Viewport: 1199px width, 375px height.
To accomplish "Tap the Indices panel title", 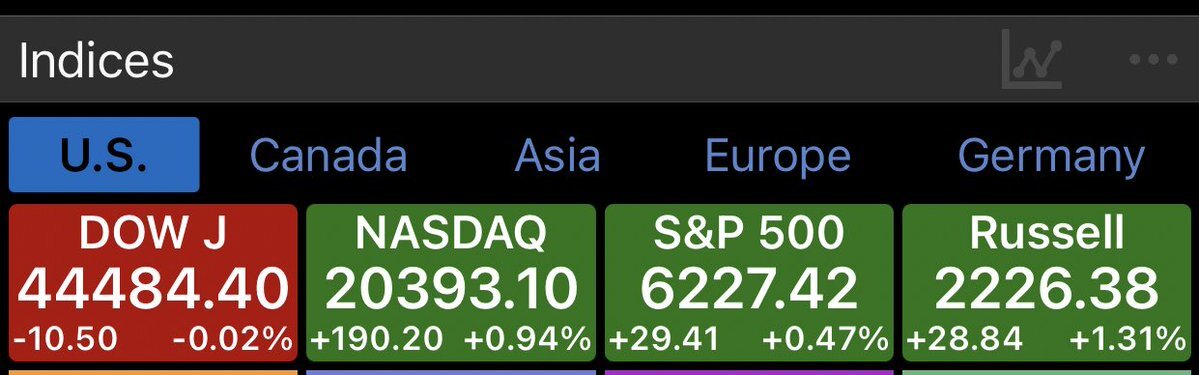I will [96, 60].
